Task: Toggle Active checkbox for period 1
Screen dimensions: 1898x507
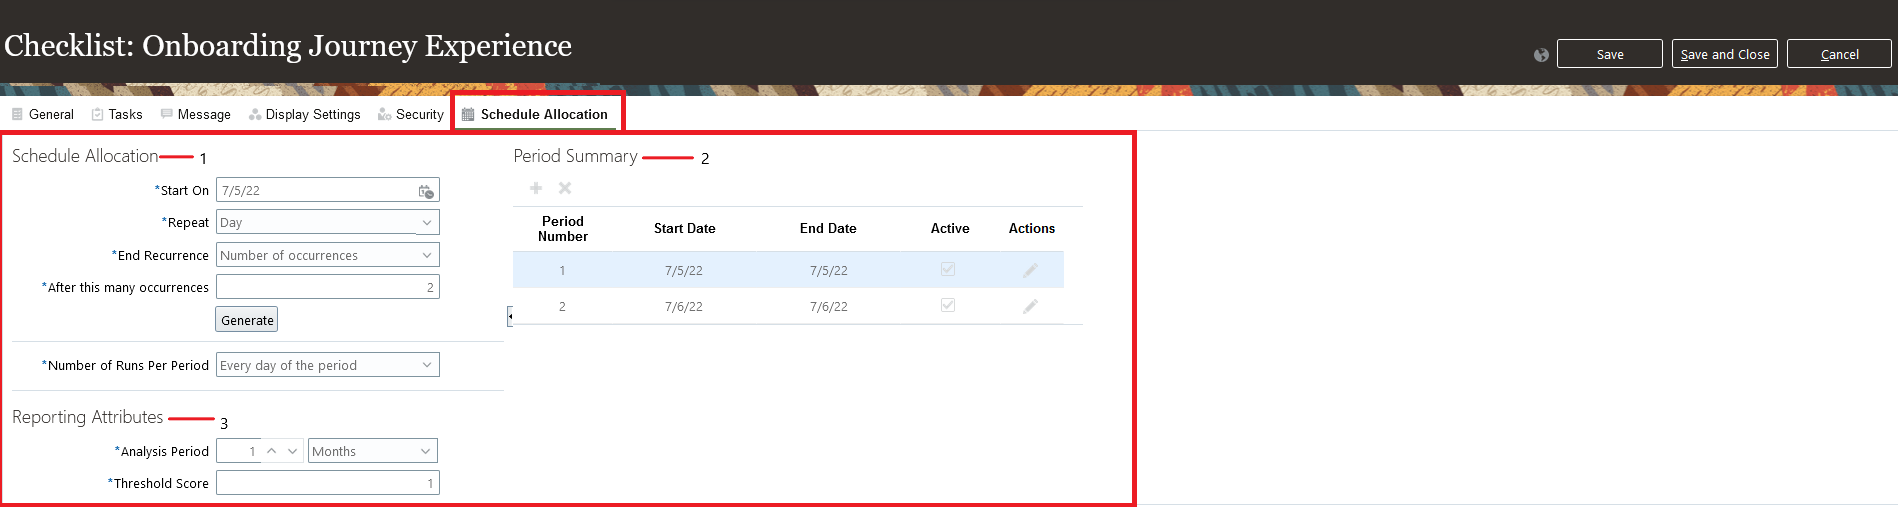Action: pos(948,269)
